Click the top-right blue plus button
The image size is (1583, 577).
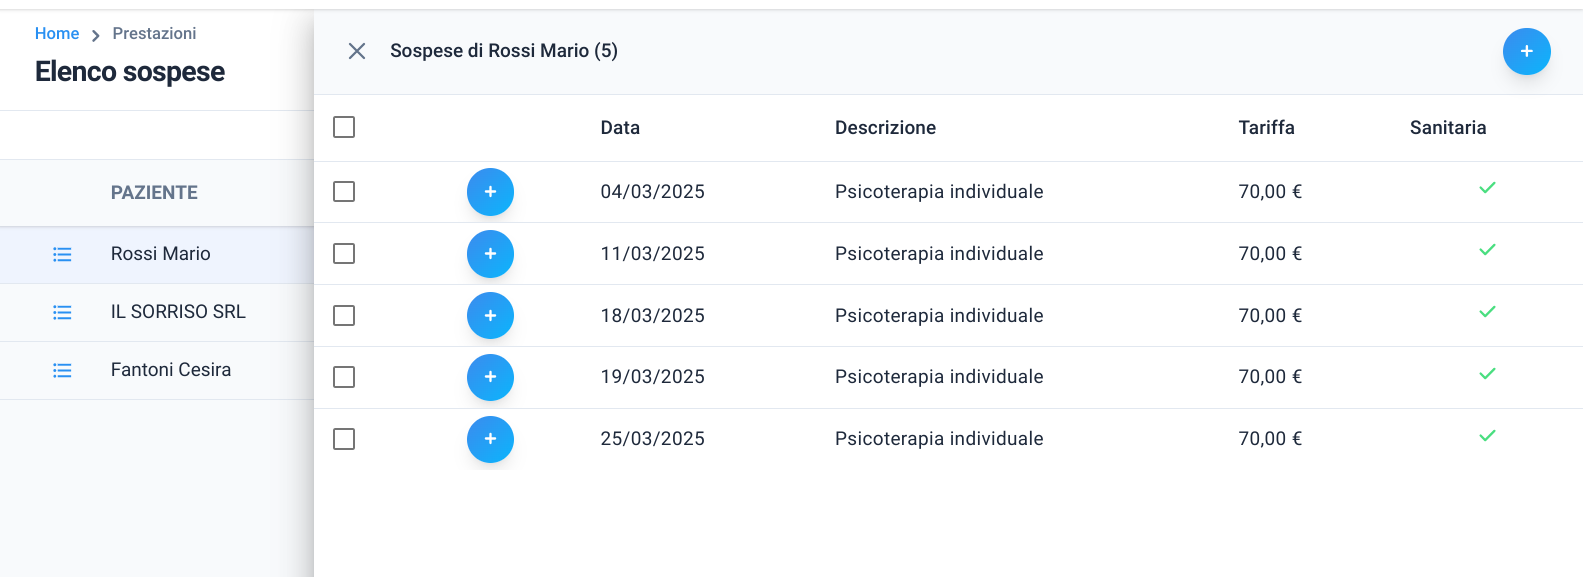pos(1526,51)
